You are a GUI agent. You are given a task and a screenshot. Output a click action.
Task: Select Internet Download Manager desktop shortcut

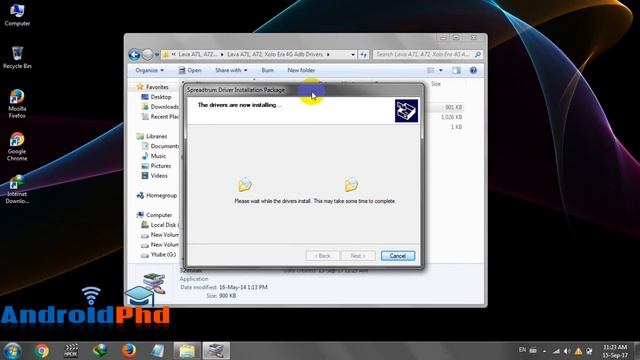pos(17,189)
